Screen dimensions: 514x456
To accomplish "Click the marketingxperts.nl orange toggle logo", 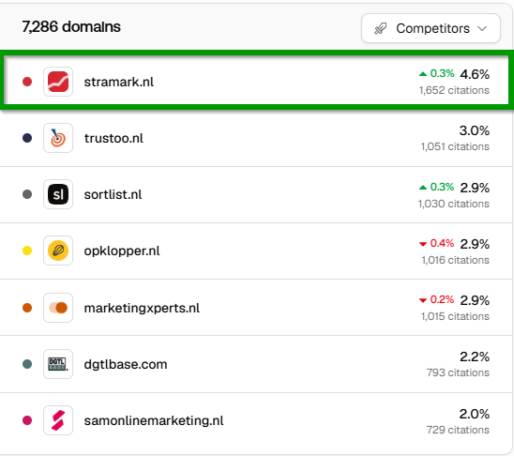I will [58, 308].
